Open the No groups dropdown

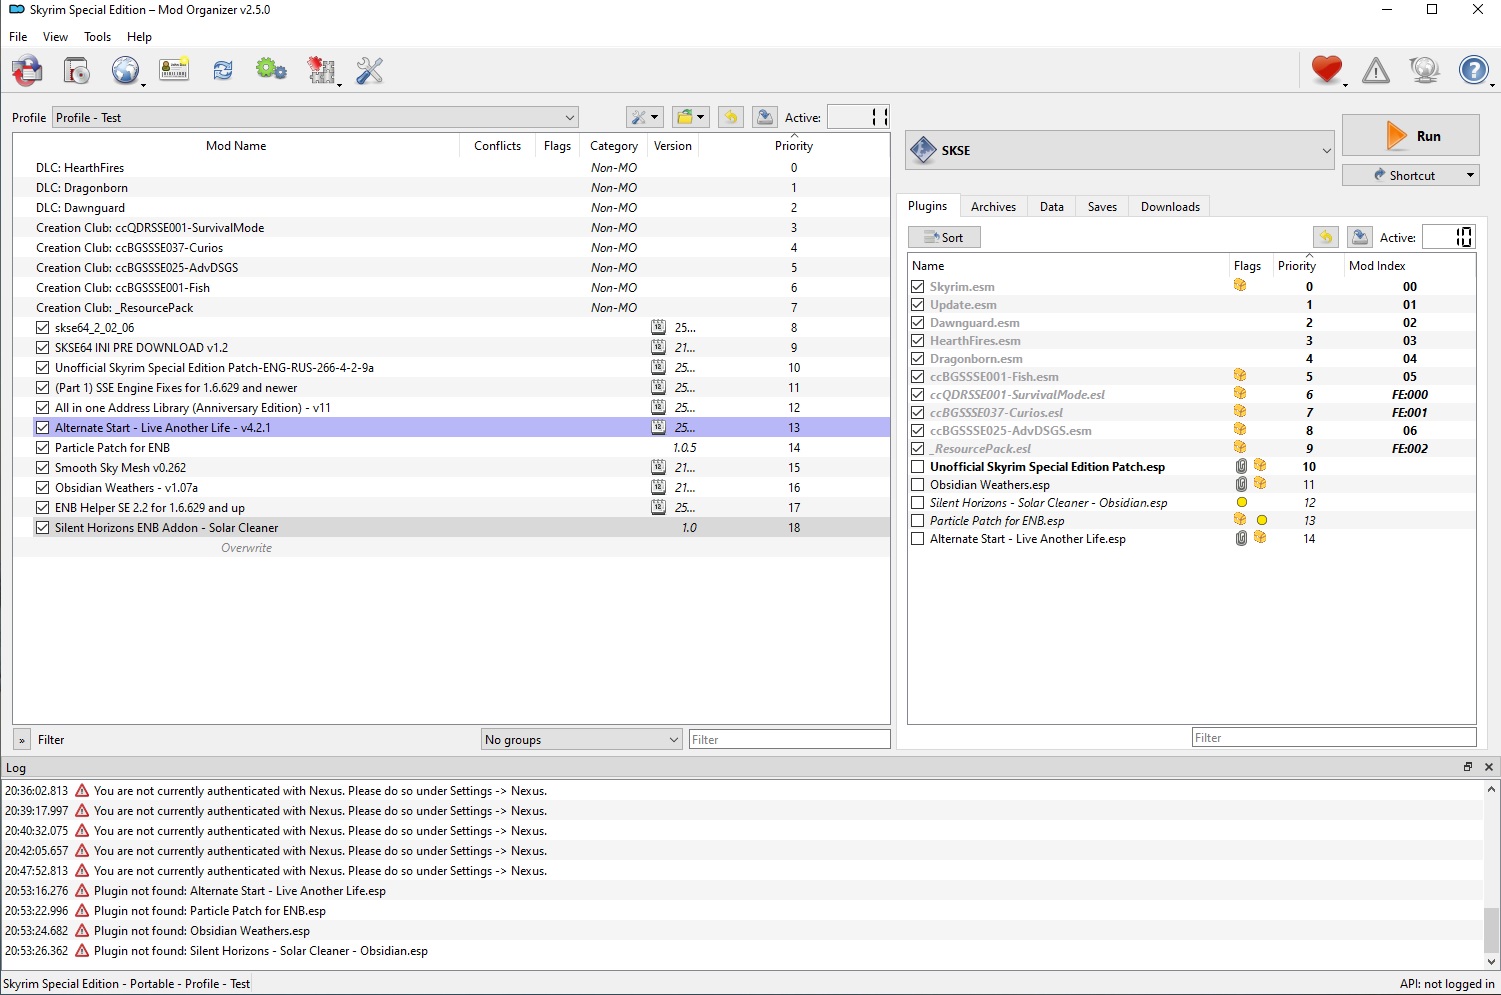point(582,739)
